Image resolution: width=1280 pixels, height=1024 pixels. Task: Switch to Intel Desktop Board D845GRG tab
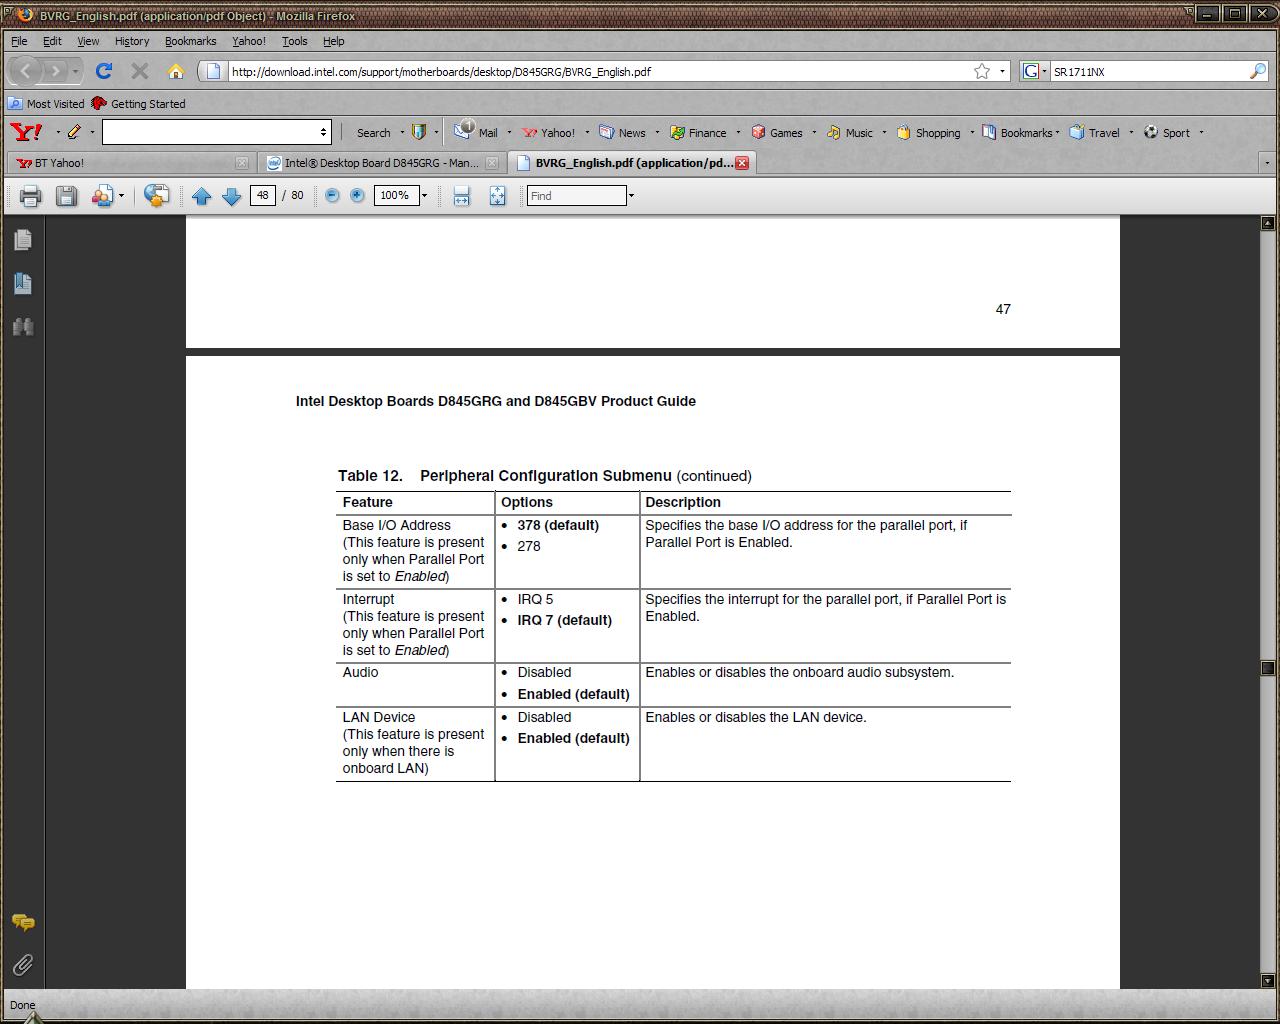381,163
